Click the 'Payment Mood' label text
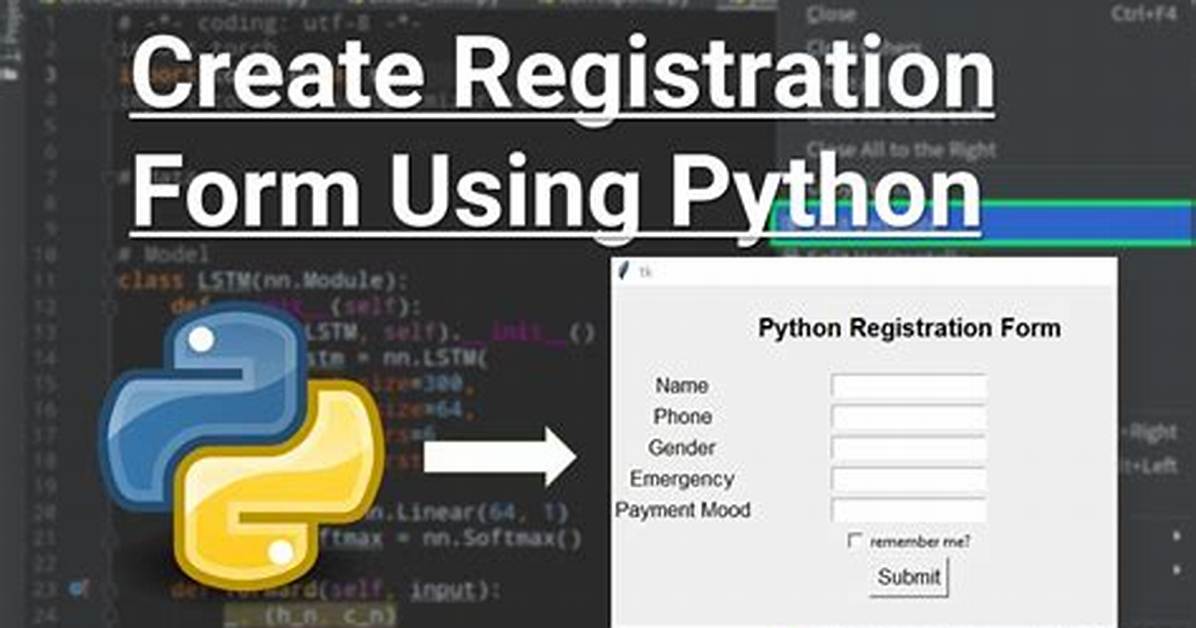The height and width of the screenshot is (628, 1196). pyautogui.click(x=683, y=510)
